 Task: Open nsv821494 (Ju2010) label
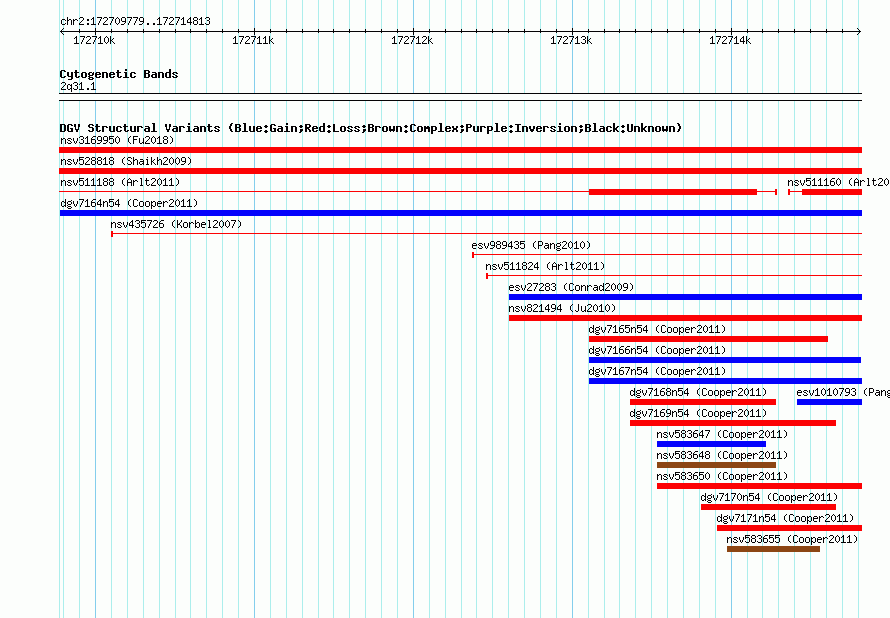click(562, 308)
